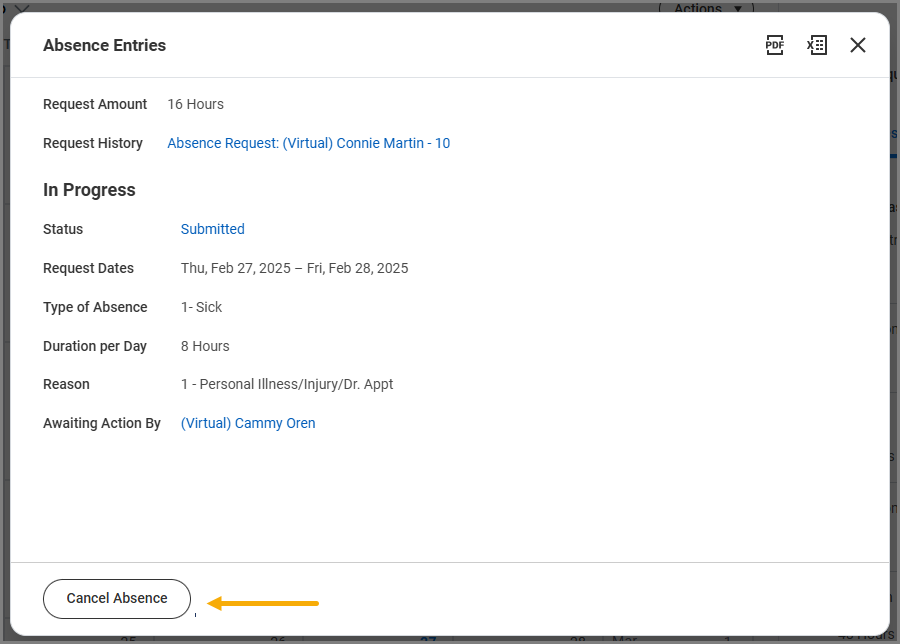
Task: Click the "8 Hours" duration value
Action: (x=205, y=346)
